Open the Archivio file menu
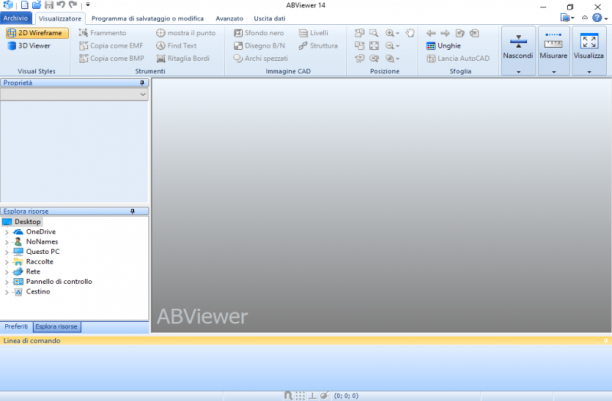 pyautogui.click(x=16, y=18)
